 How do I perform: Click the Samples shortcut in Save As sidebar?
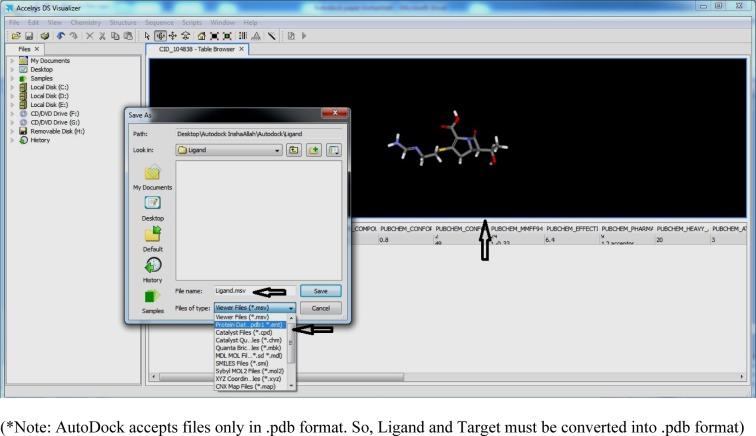click(x=152, y=302)
